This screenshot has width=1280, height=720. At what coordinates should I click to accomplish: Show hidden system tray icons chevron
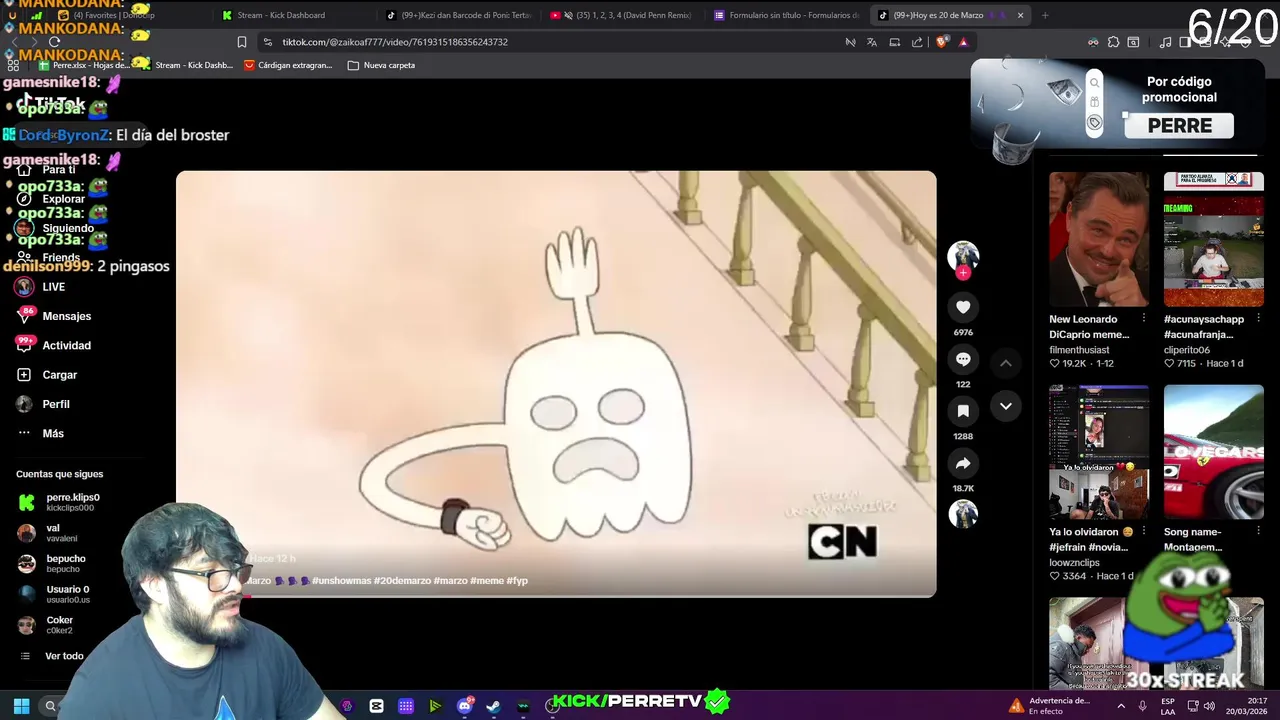(1121, 706)
